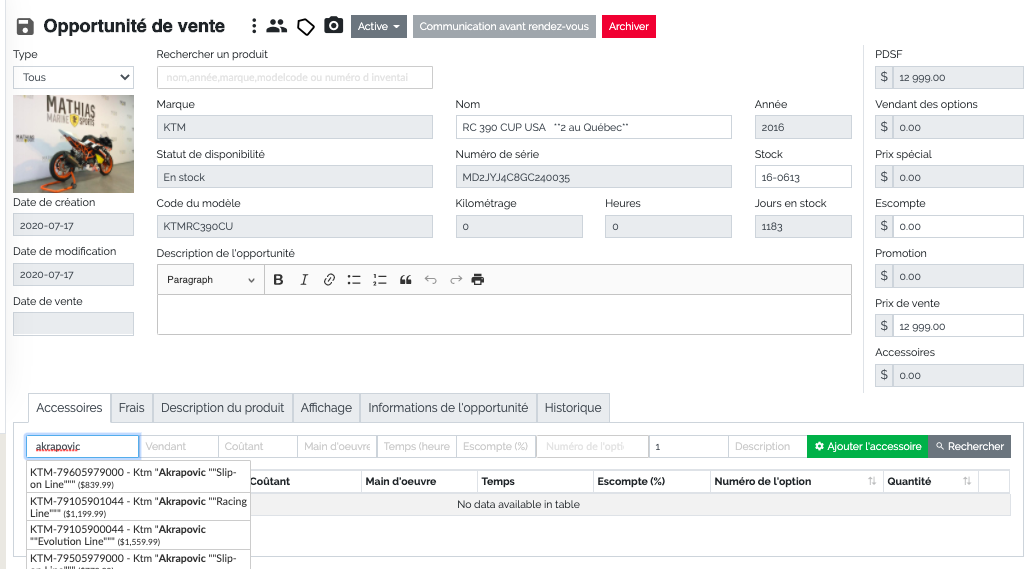Image resolution: width=1029 pixels, height=569 pixels.
Task: Click Ajouter l'accessoire green button
Action: (x=868, y=446)
